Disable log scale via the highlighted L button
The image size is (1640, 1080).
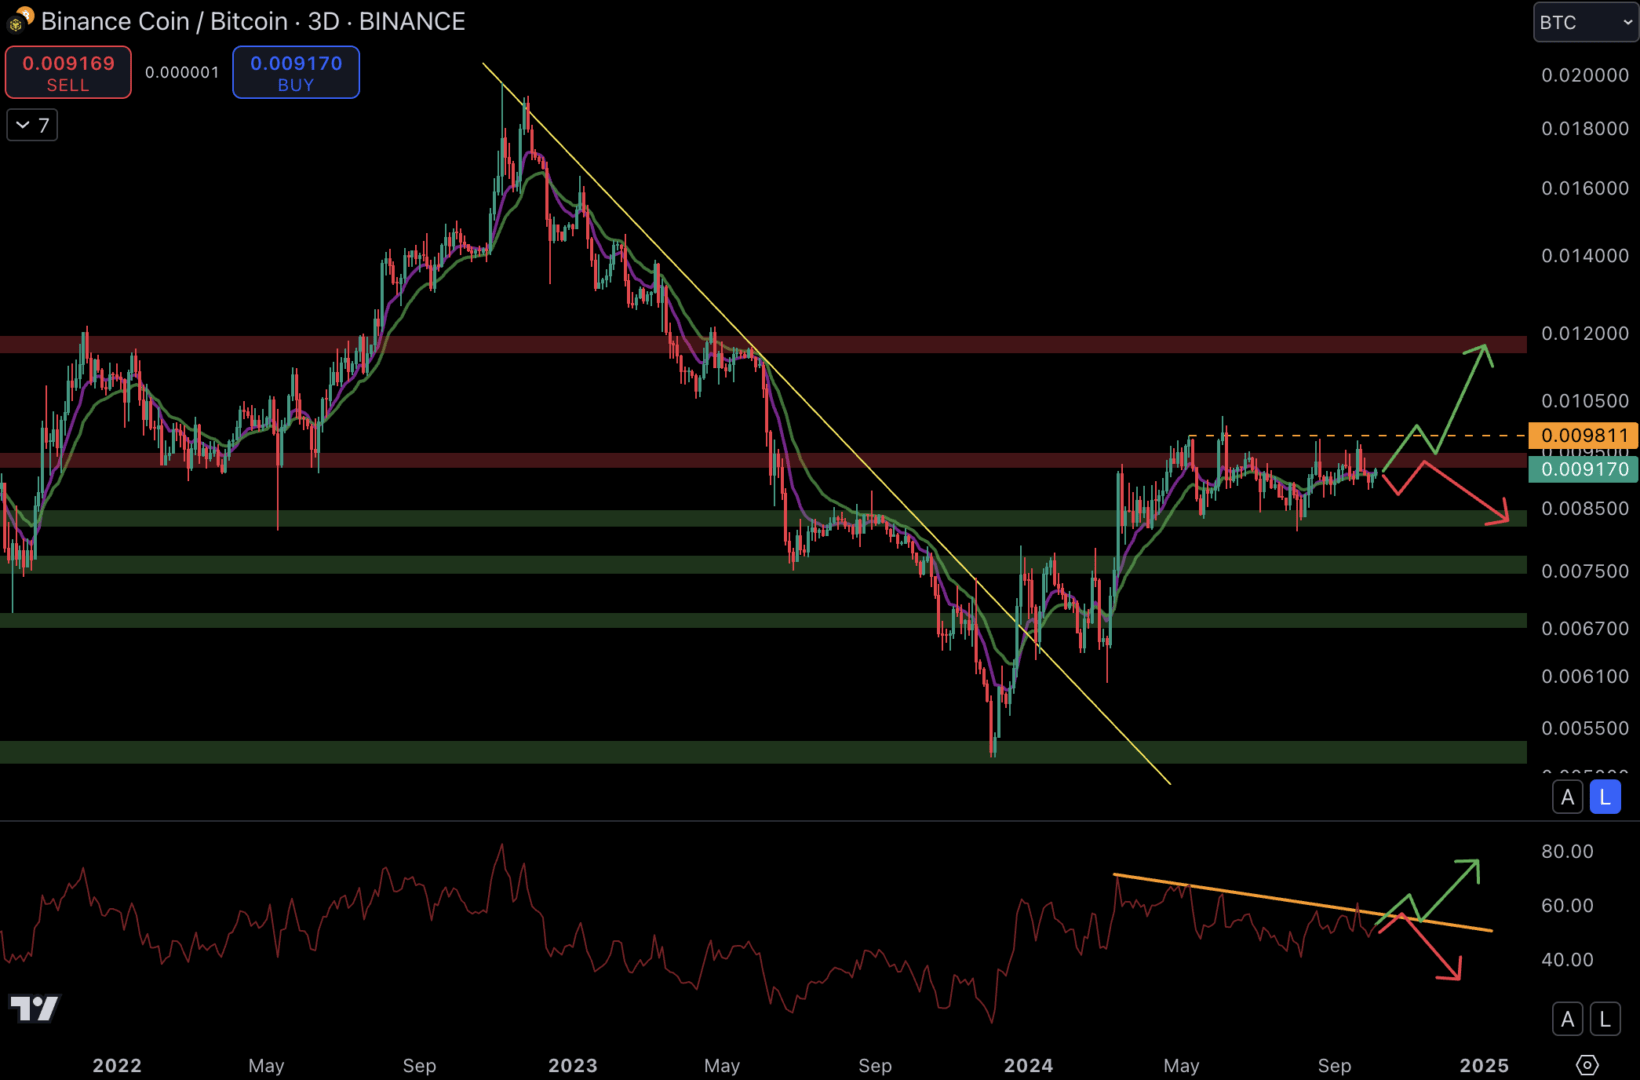tap(1603, 797)
